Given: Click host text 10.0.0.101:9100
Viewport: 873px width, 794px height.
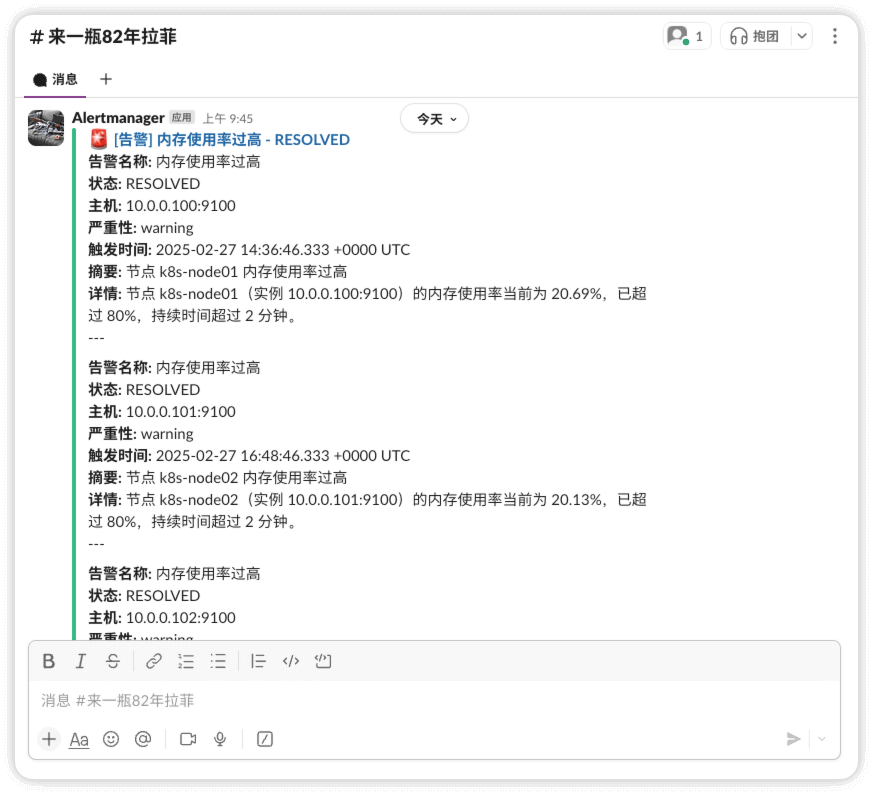Looking at the screenshot, I should [x=181, y=412].
